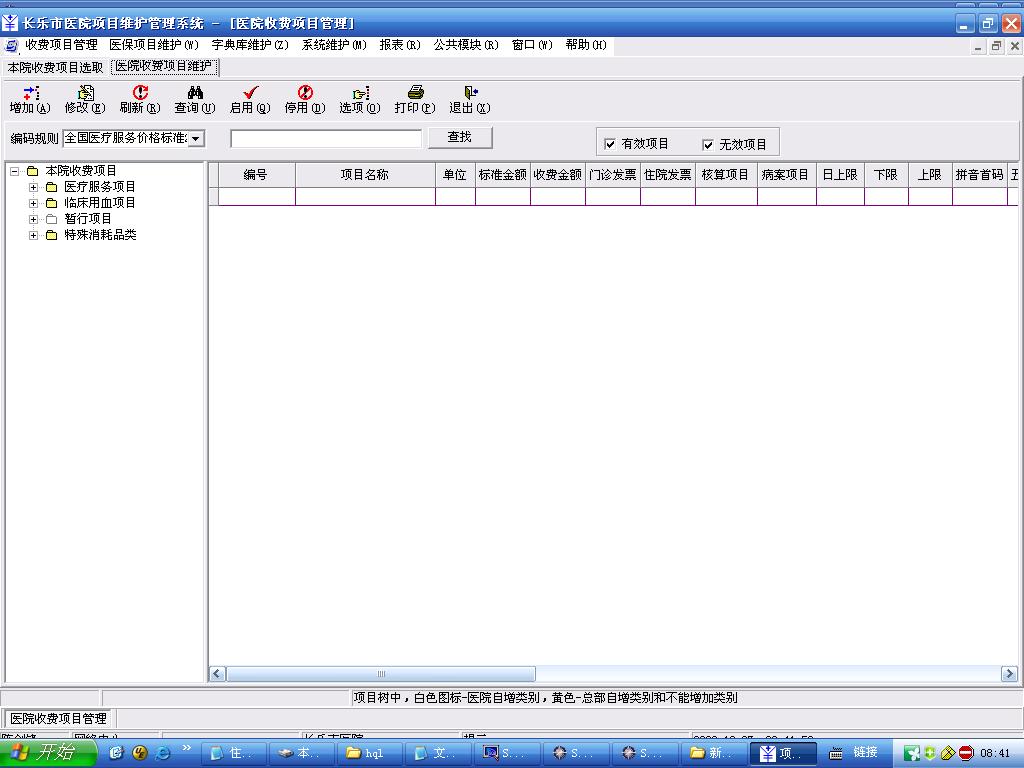Click the 开始 Start button
1024x768 pixels.
pos(47,752)
